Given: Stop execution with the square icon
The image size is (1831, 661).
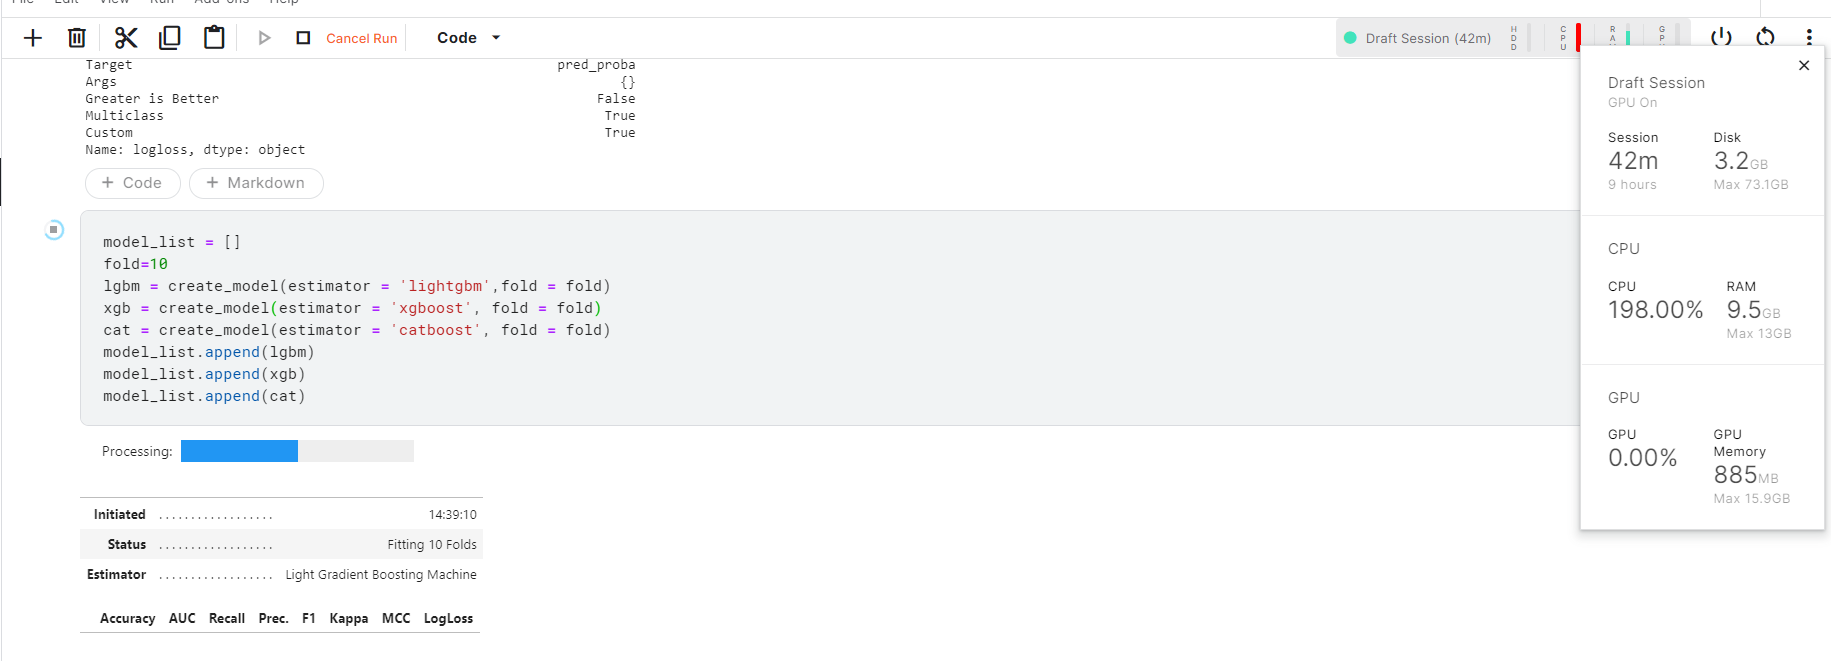Looking at the screenshot, I should tap(302, 37).
